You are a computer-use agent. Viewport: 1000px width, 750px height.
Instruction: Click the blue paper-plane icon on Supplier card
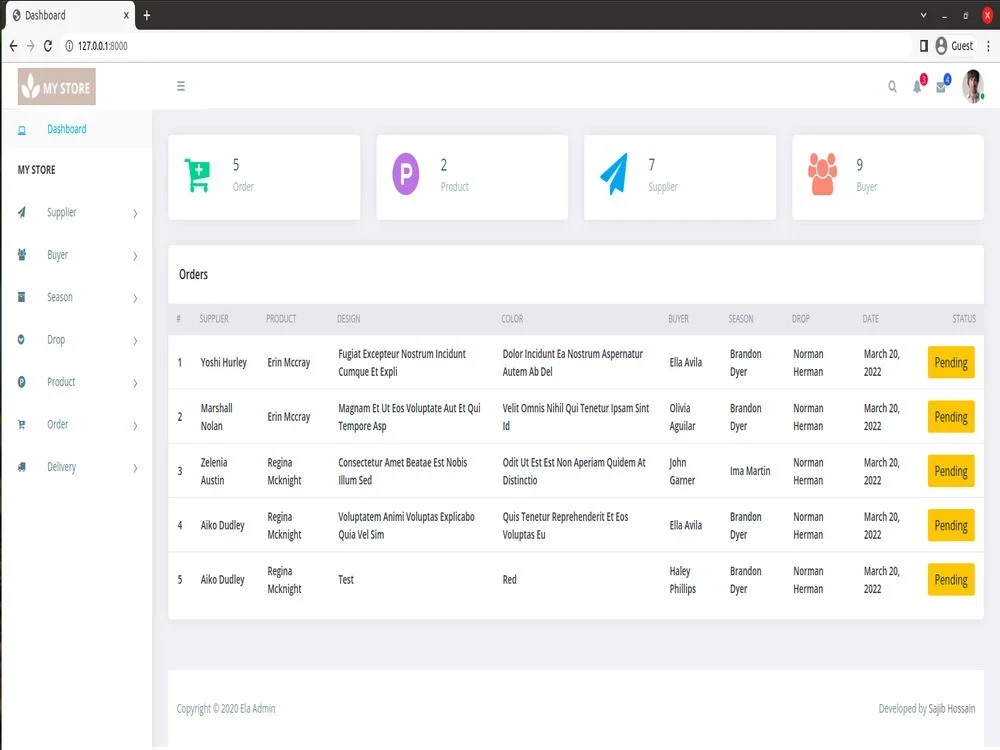(x=614, y=173)
